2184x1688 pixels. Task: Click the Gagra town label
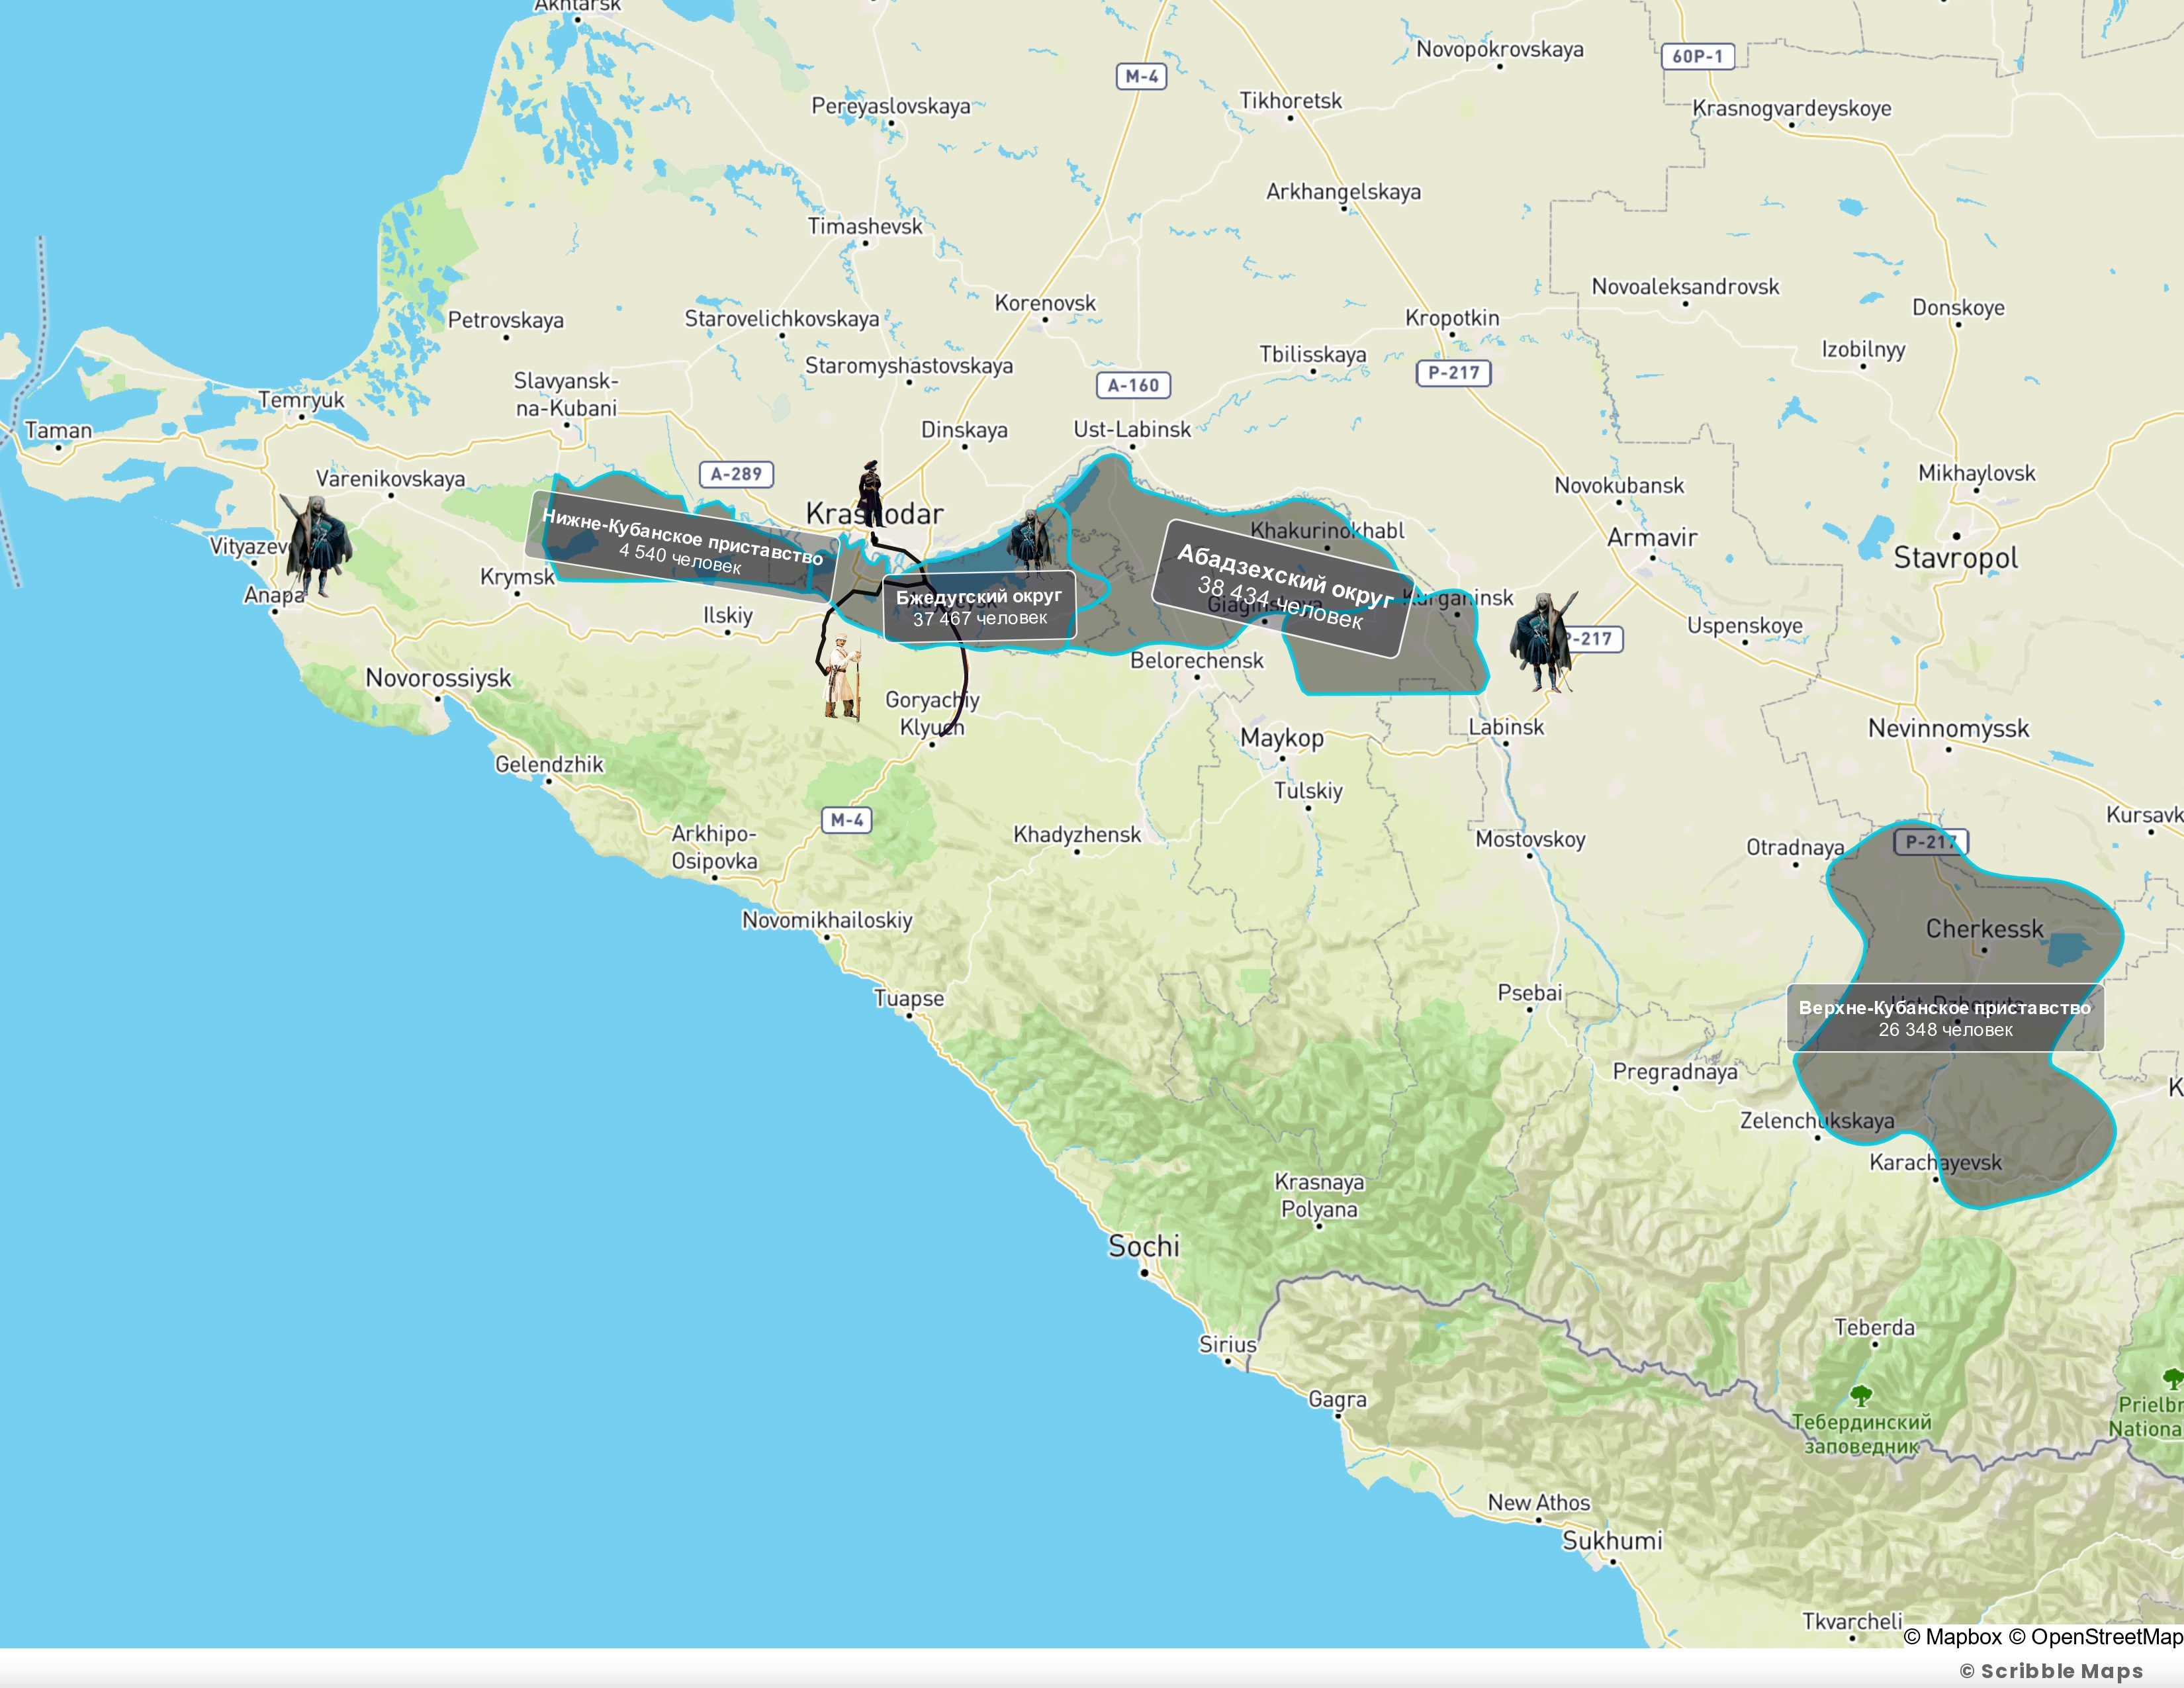(1337, 1400)
